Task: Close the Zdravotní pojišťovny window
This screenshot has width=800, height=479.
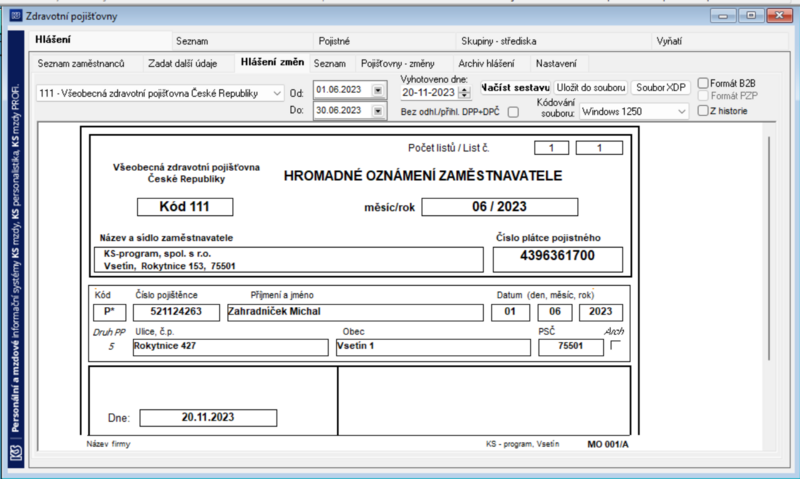Action: pyautogui.click(x=779, y=16)
